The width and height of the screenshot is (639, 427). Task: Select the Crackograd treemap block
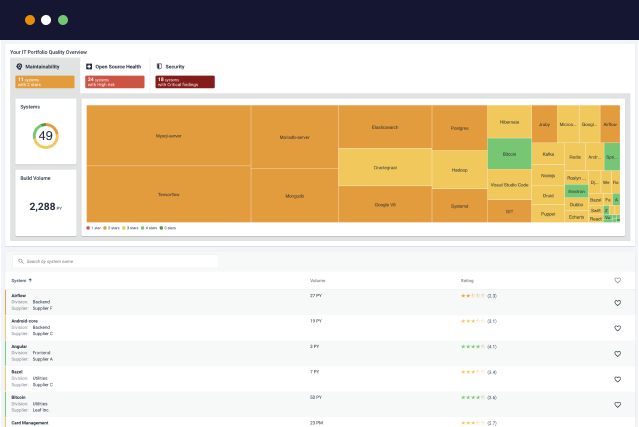point(385,167)
